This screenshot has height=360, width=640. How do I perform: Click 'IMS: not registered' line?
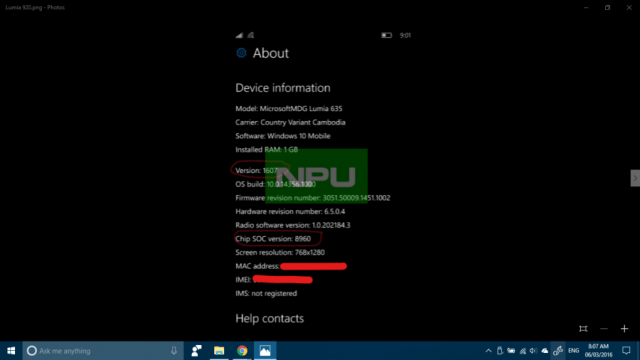point(266,293)
